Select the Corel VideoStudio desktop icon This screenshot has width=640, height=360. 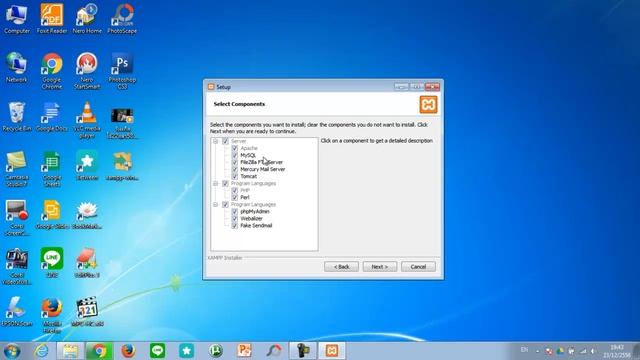(x=17, y=267)
